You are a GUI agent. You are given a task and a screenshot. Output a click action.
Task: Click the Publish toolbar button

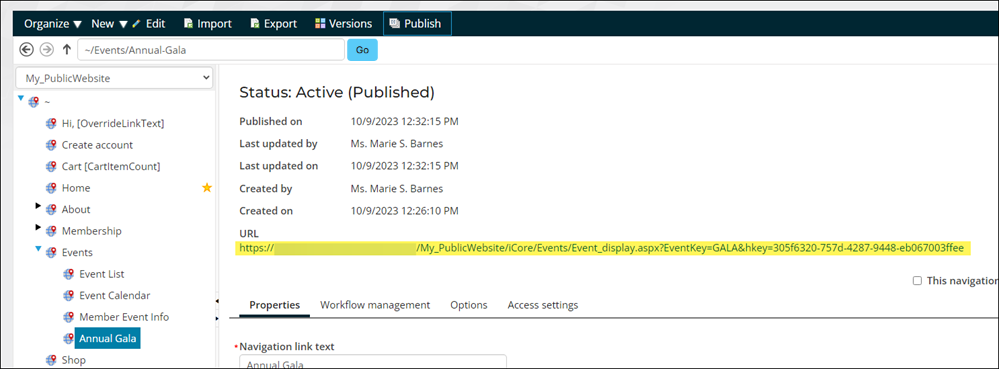[417, 24]
